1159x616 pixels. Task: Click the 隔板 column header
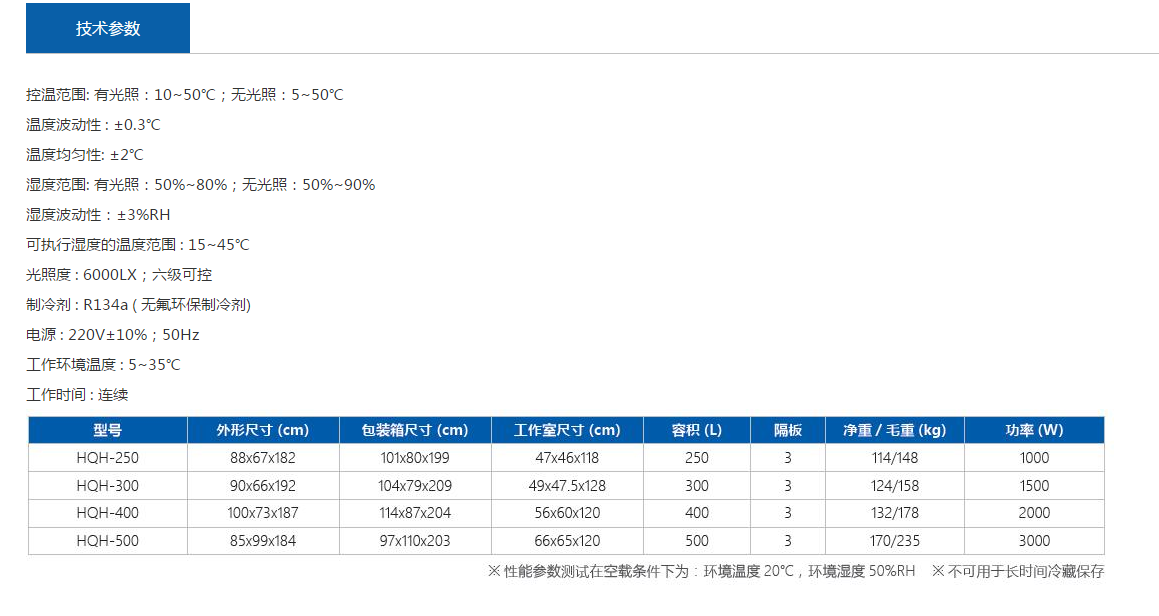click(788, 430)
